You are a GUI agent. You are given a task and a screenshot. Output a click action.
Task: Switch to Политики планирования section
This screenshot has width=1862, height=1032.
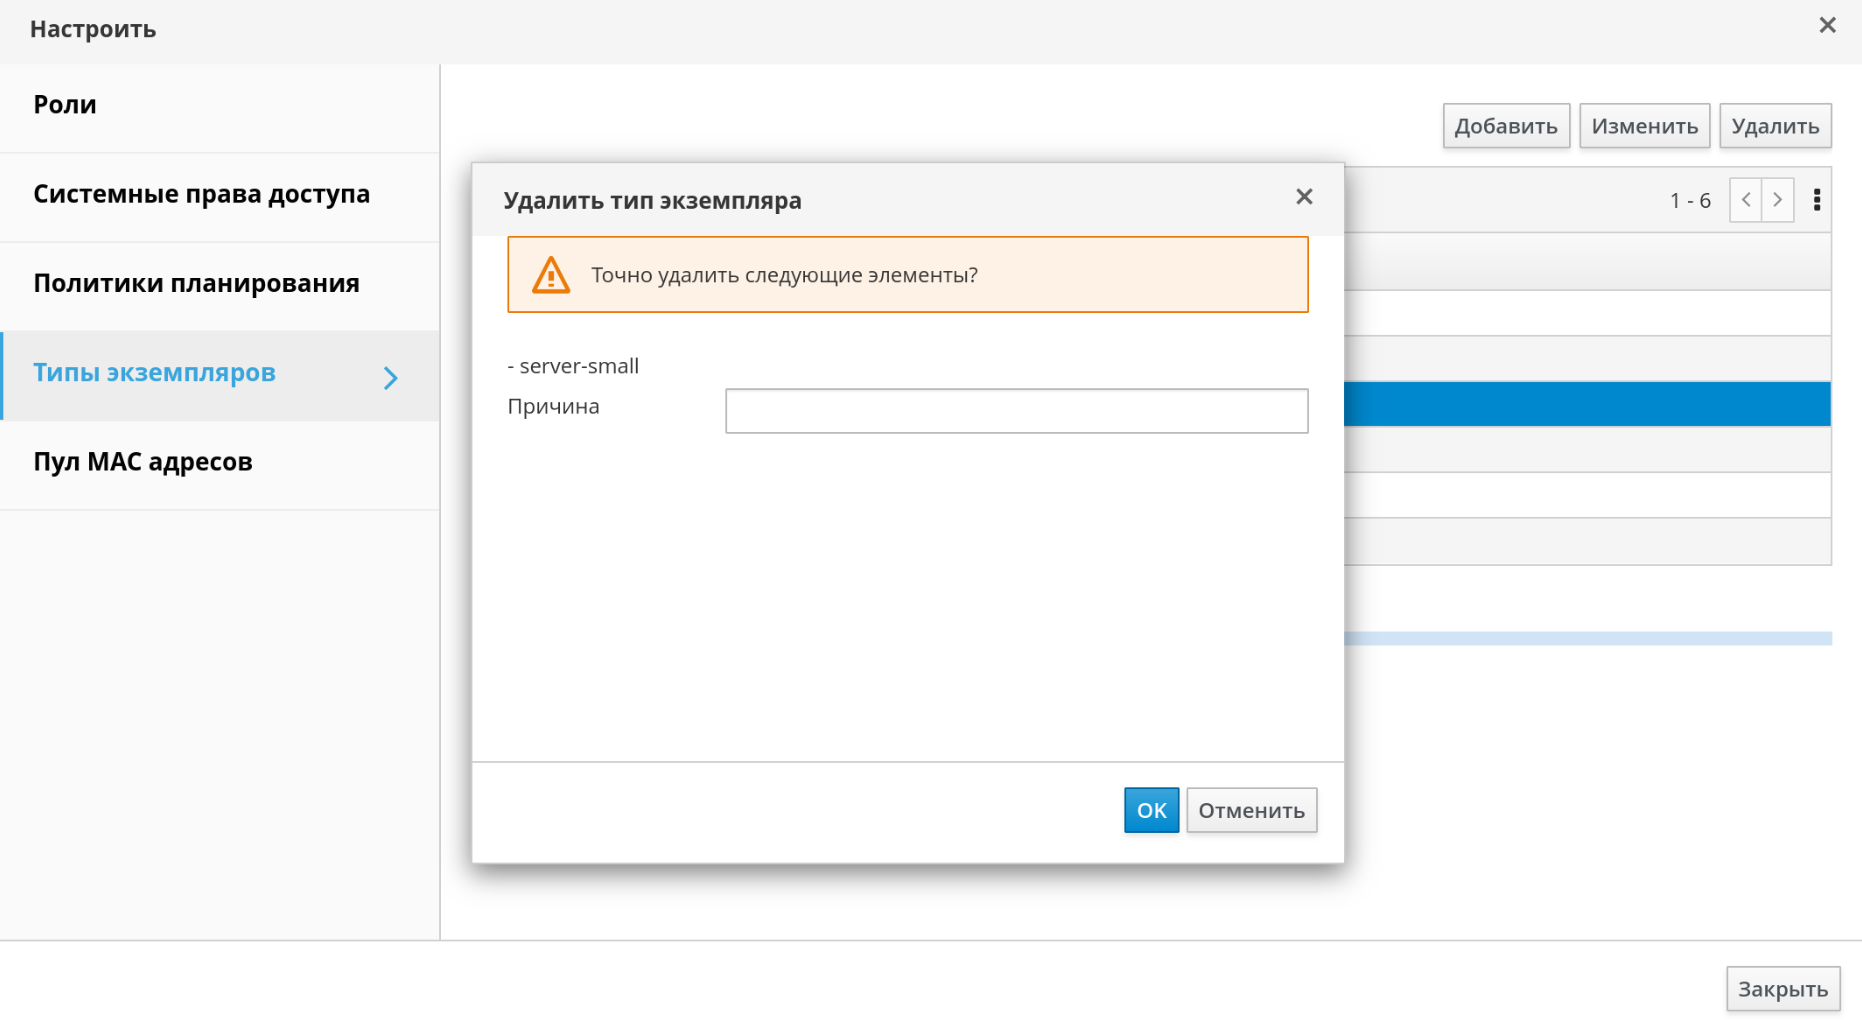[196, 283]
